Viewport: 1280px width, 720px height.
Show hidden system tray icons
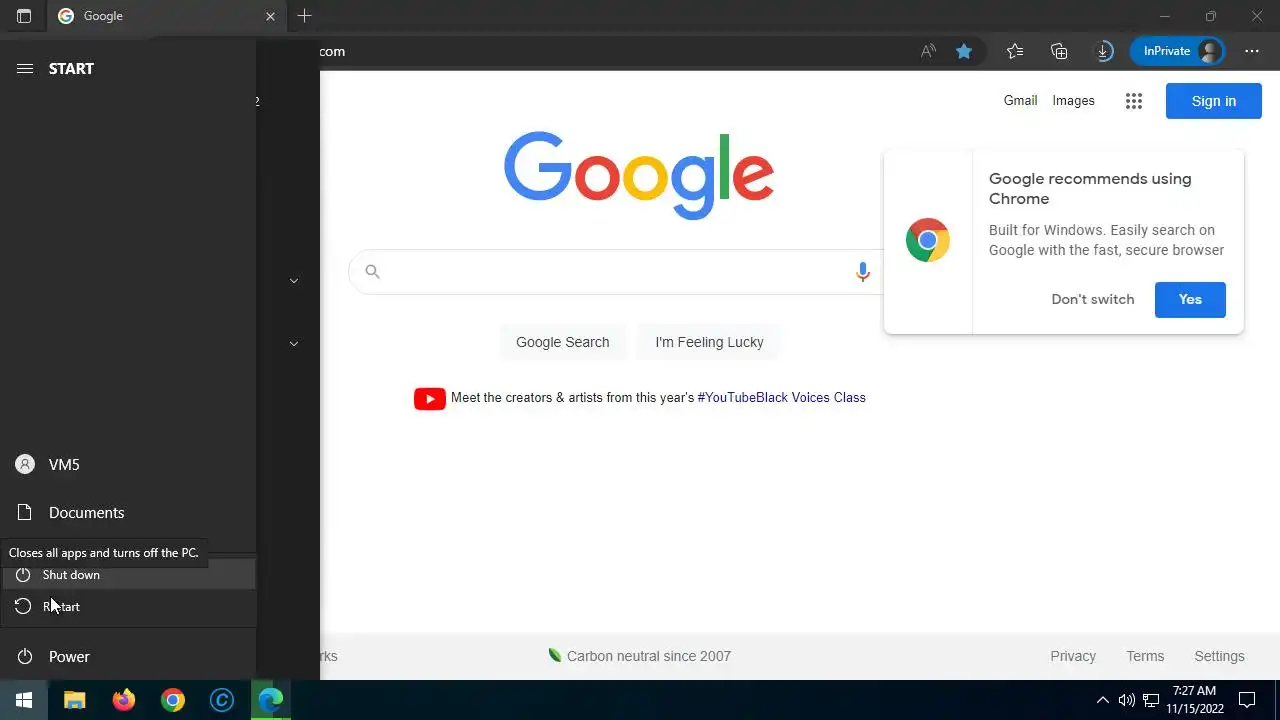[1103, 700]
